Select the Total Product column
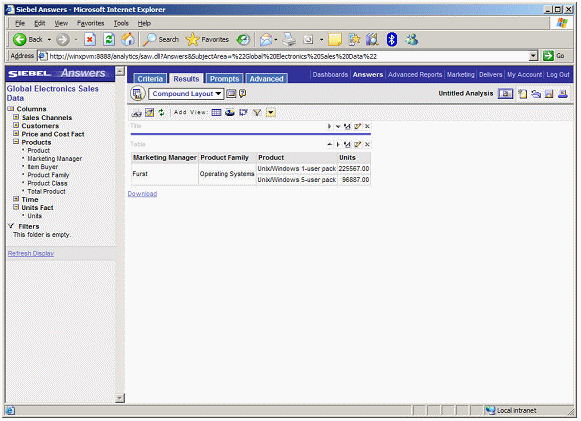Image resolution: width=581 pixels, height=421 pixels. tap(46, 191)
